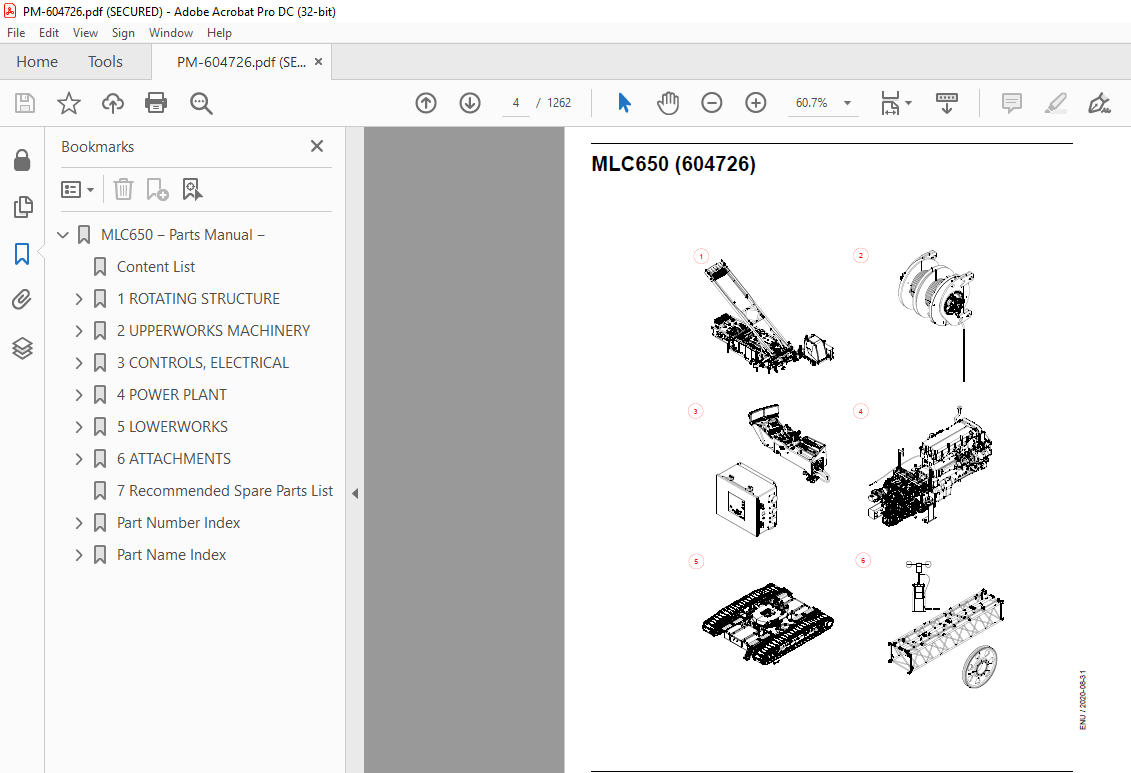
Task: Print the document with printer icon
Action: 156,103
